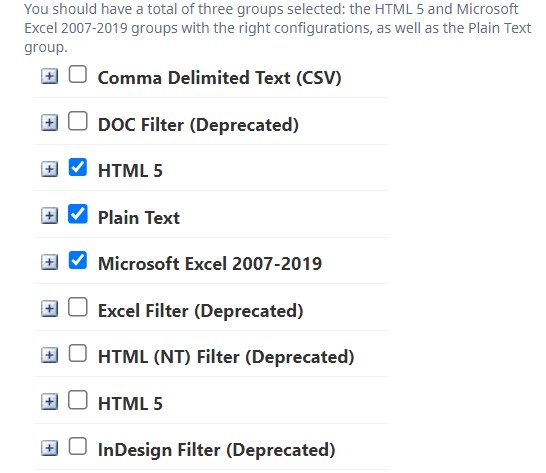Check the InDesign Filter (Deprecated) checkbox
The image size is (546, 473).
point(78,446)
